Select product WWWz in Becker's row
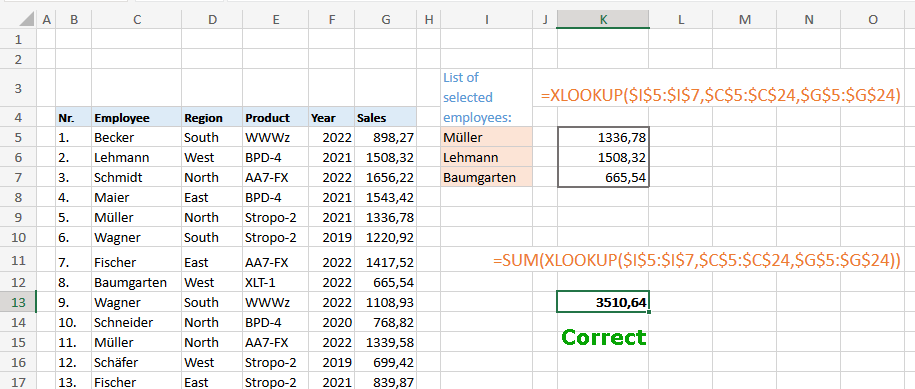Screen dimensions: 915x389 click(275, 138)
